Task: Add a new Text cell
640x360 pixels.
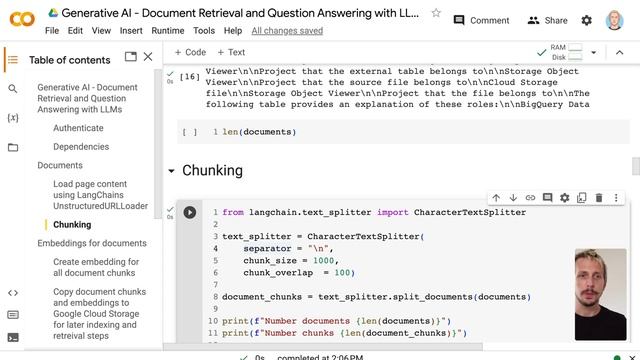Action: [x=231, y=52]
